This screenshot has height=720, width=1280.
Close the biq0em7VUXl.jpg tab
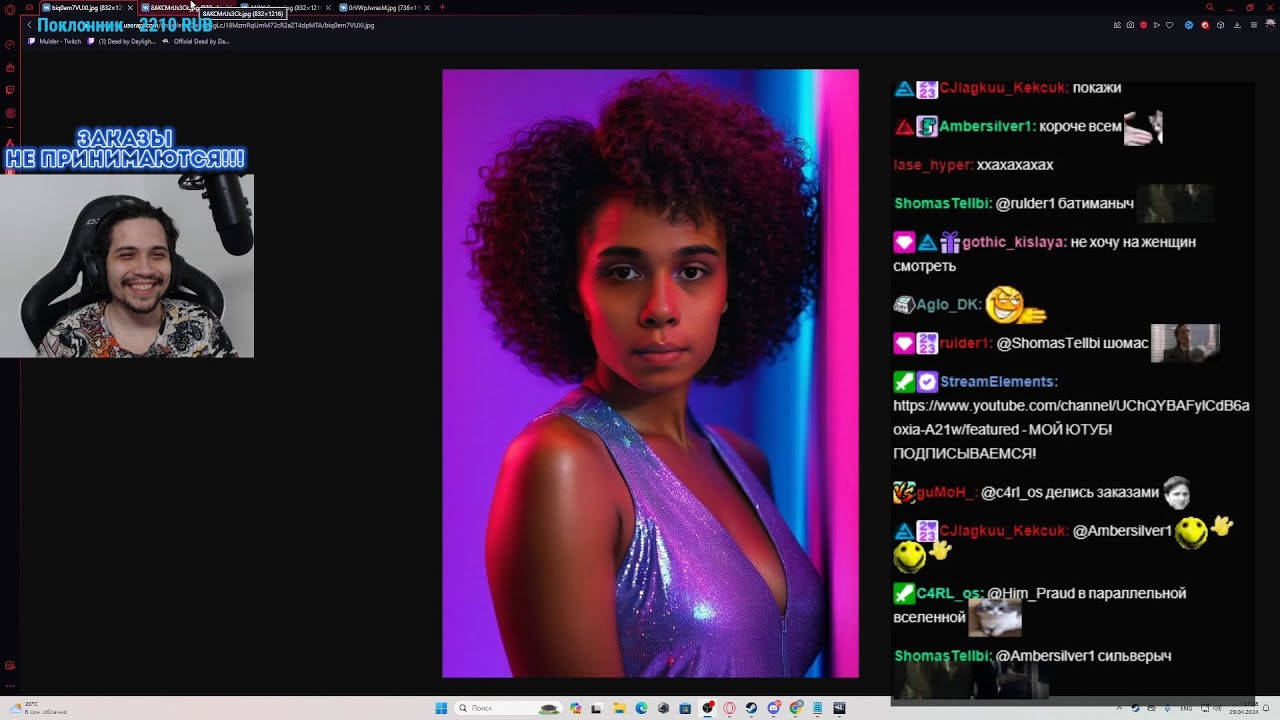pyautogui.click(x=130, y=7)
